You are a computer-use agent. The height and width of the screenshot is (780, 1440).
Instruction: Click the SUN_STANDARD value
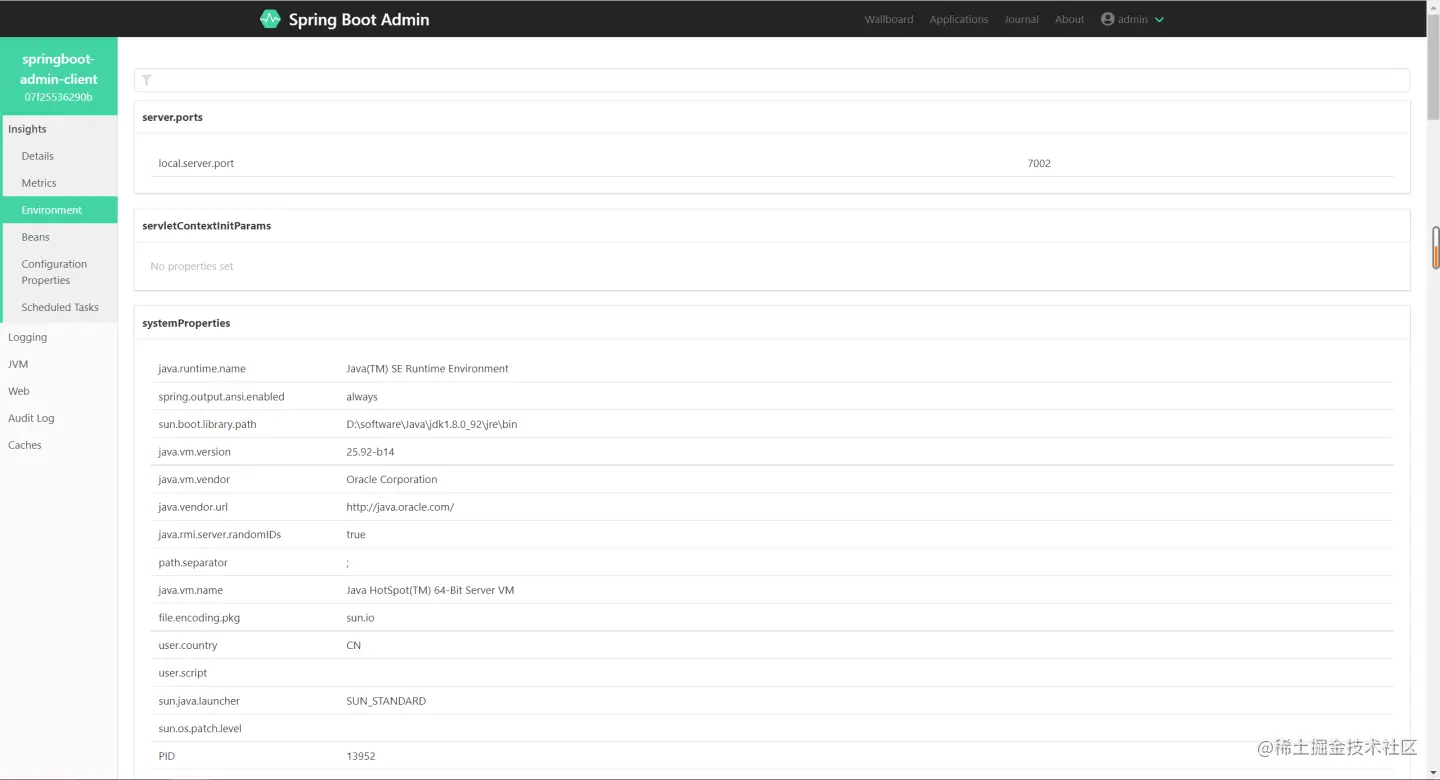point(386,701)
